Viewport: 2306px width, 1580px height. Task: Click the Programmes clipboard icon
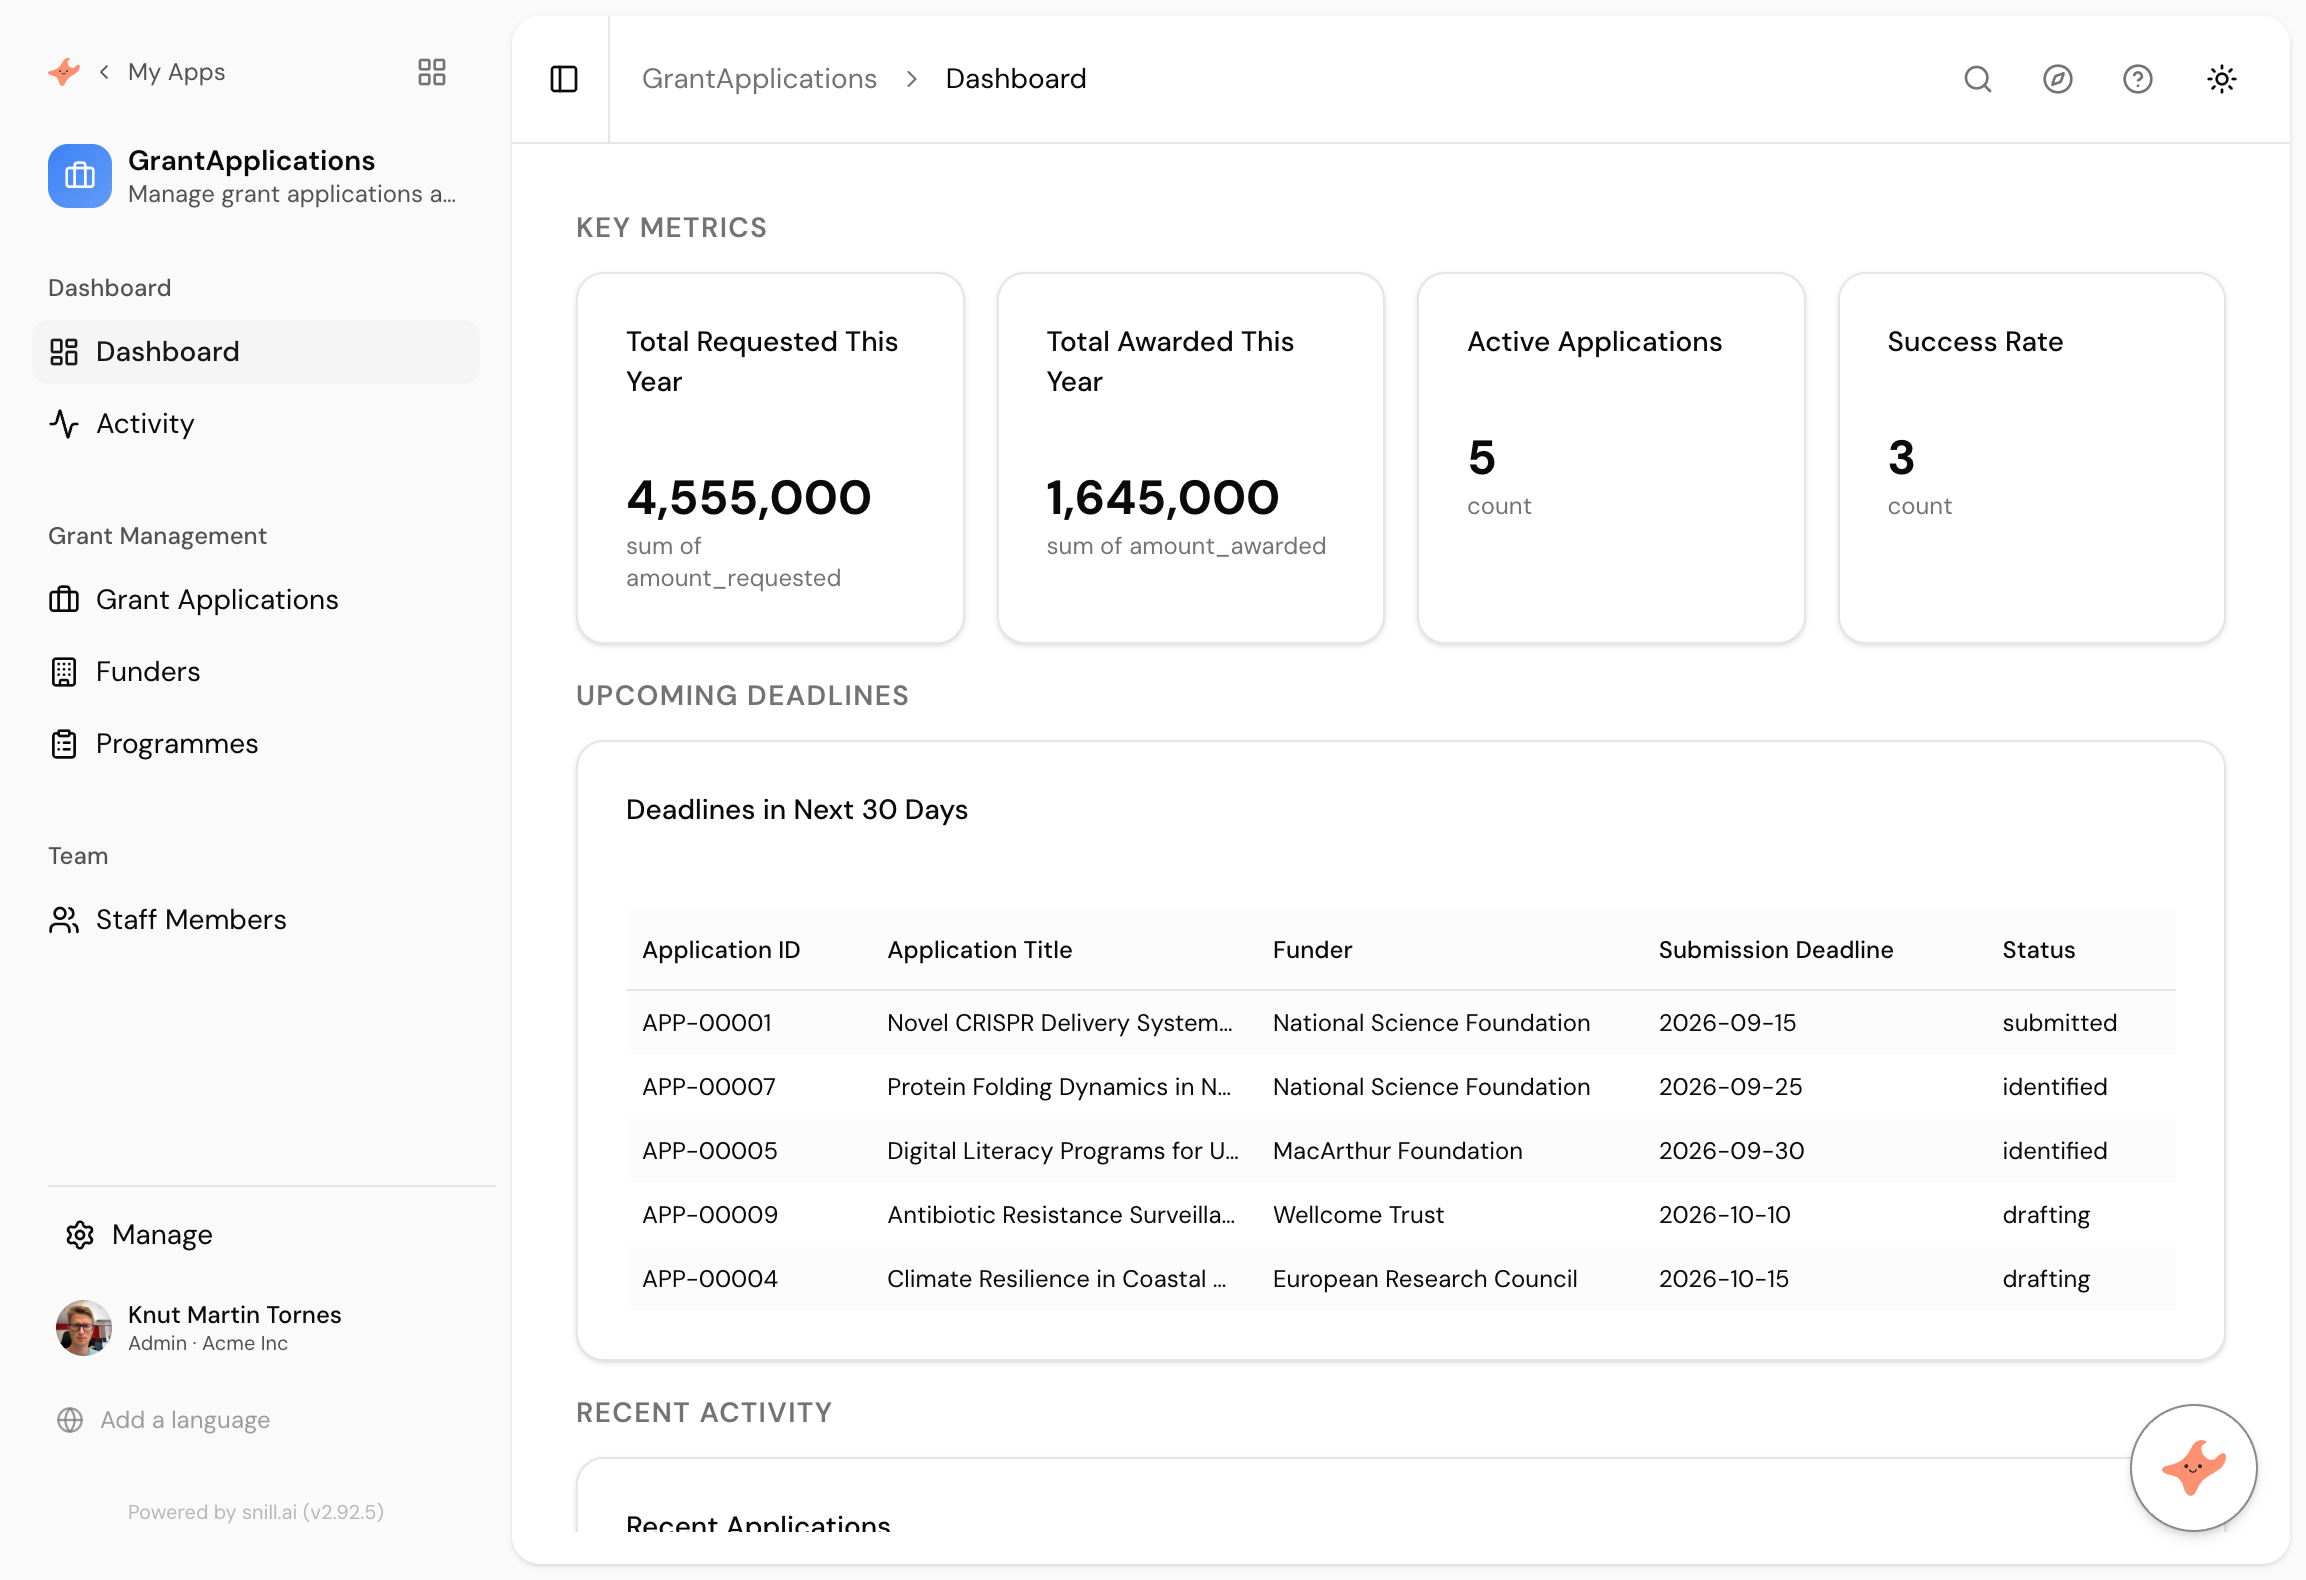(64, 744)
